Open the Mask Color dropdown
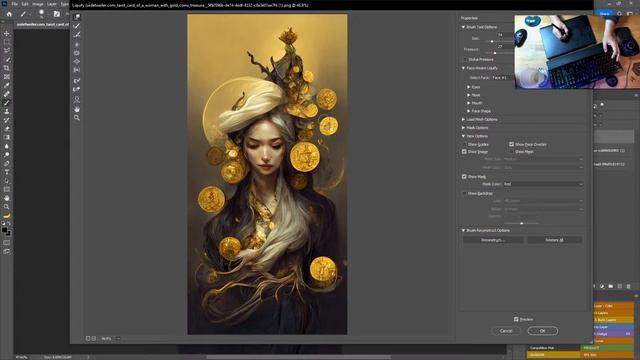640x360 pixels. 543,184
